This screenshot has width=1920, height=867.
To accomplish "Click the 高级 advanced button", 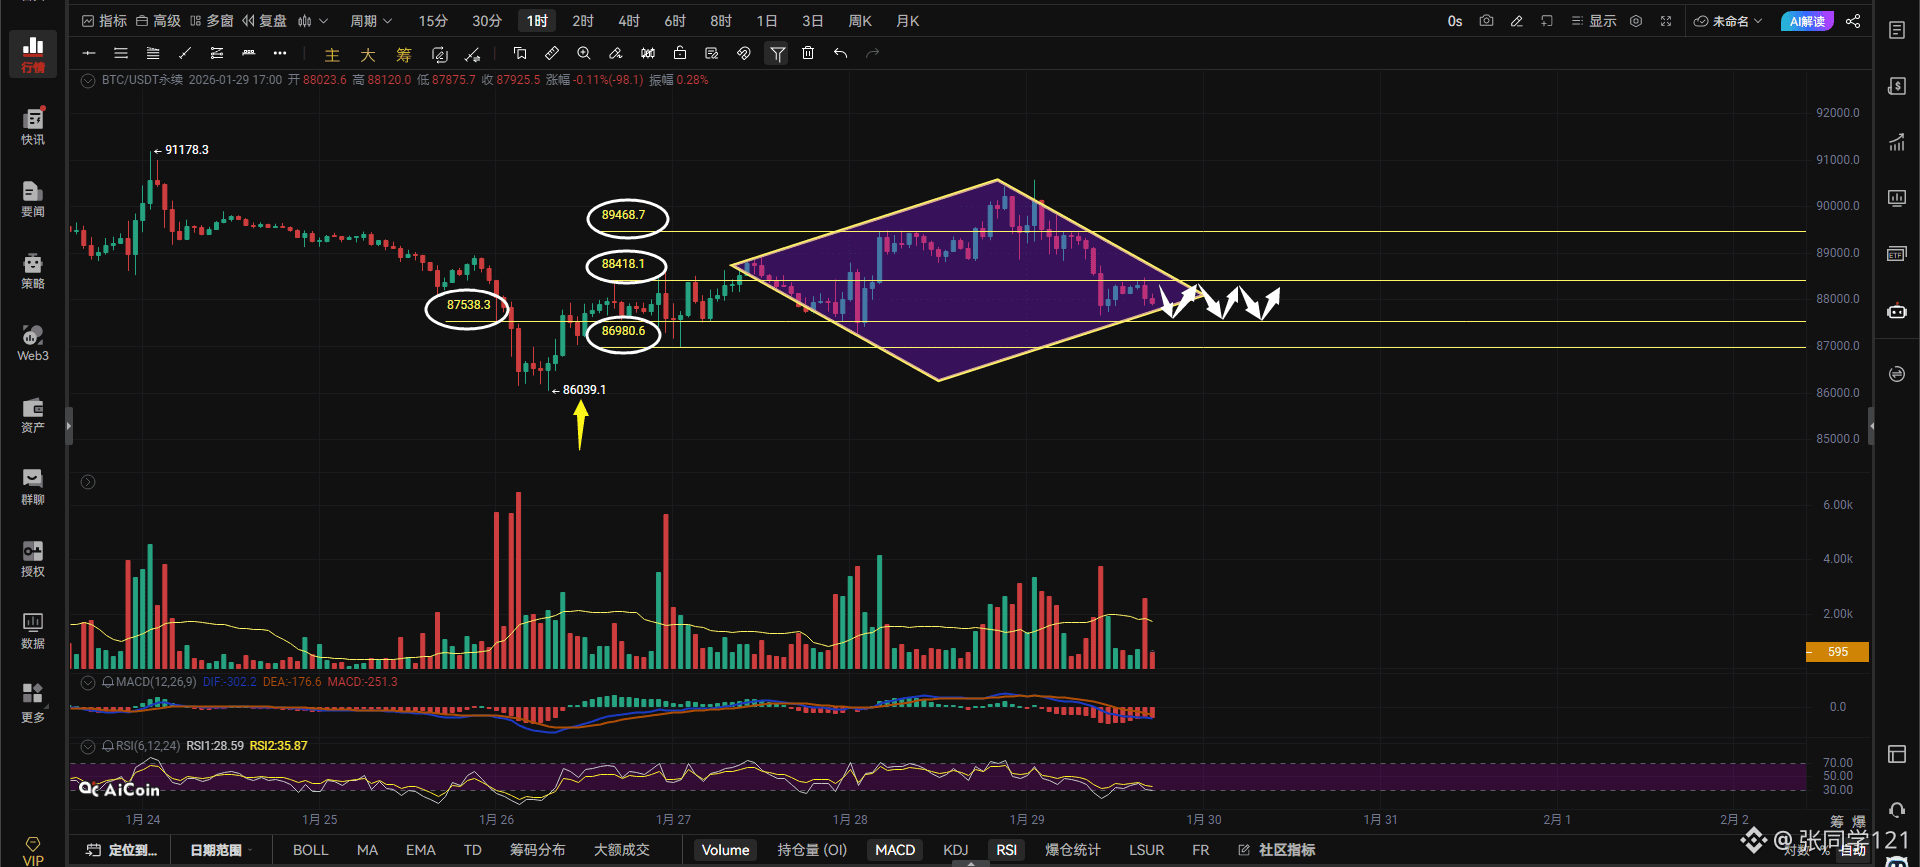I will pos(158,21).
